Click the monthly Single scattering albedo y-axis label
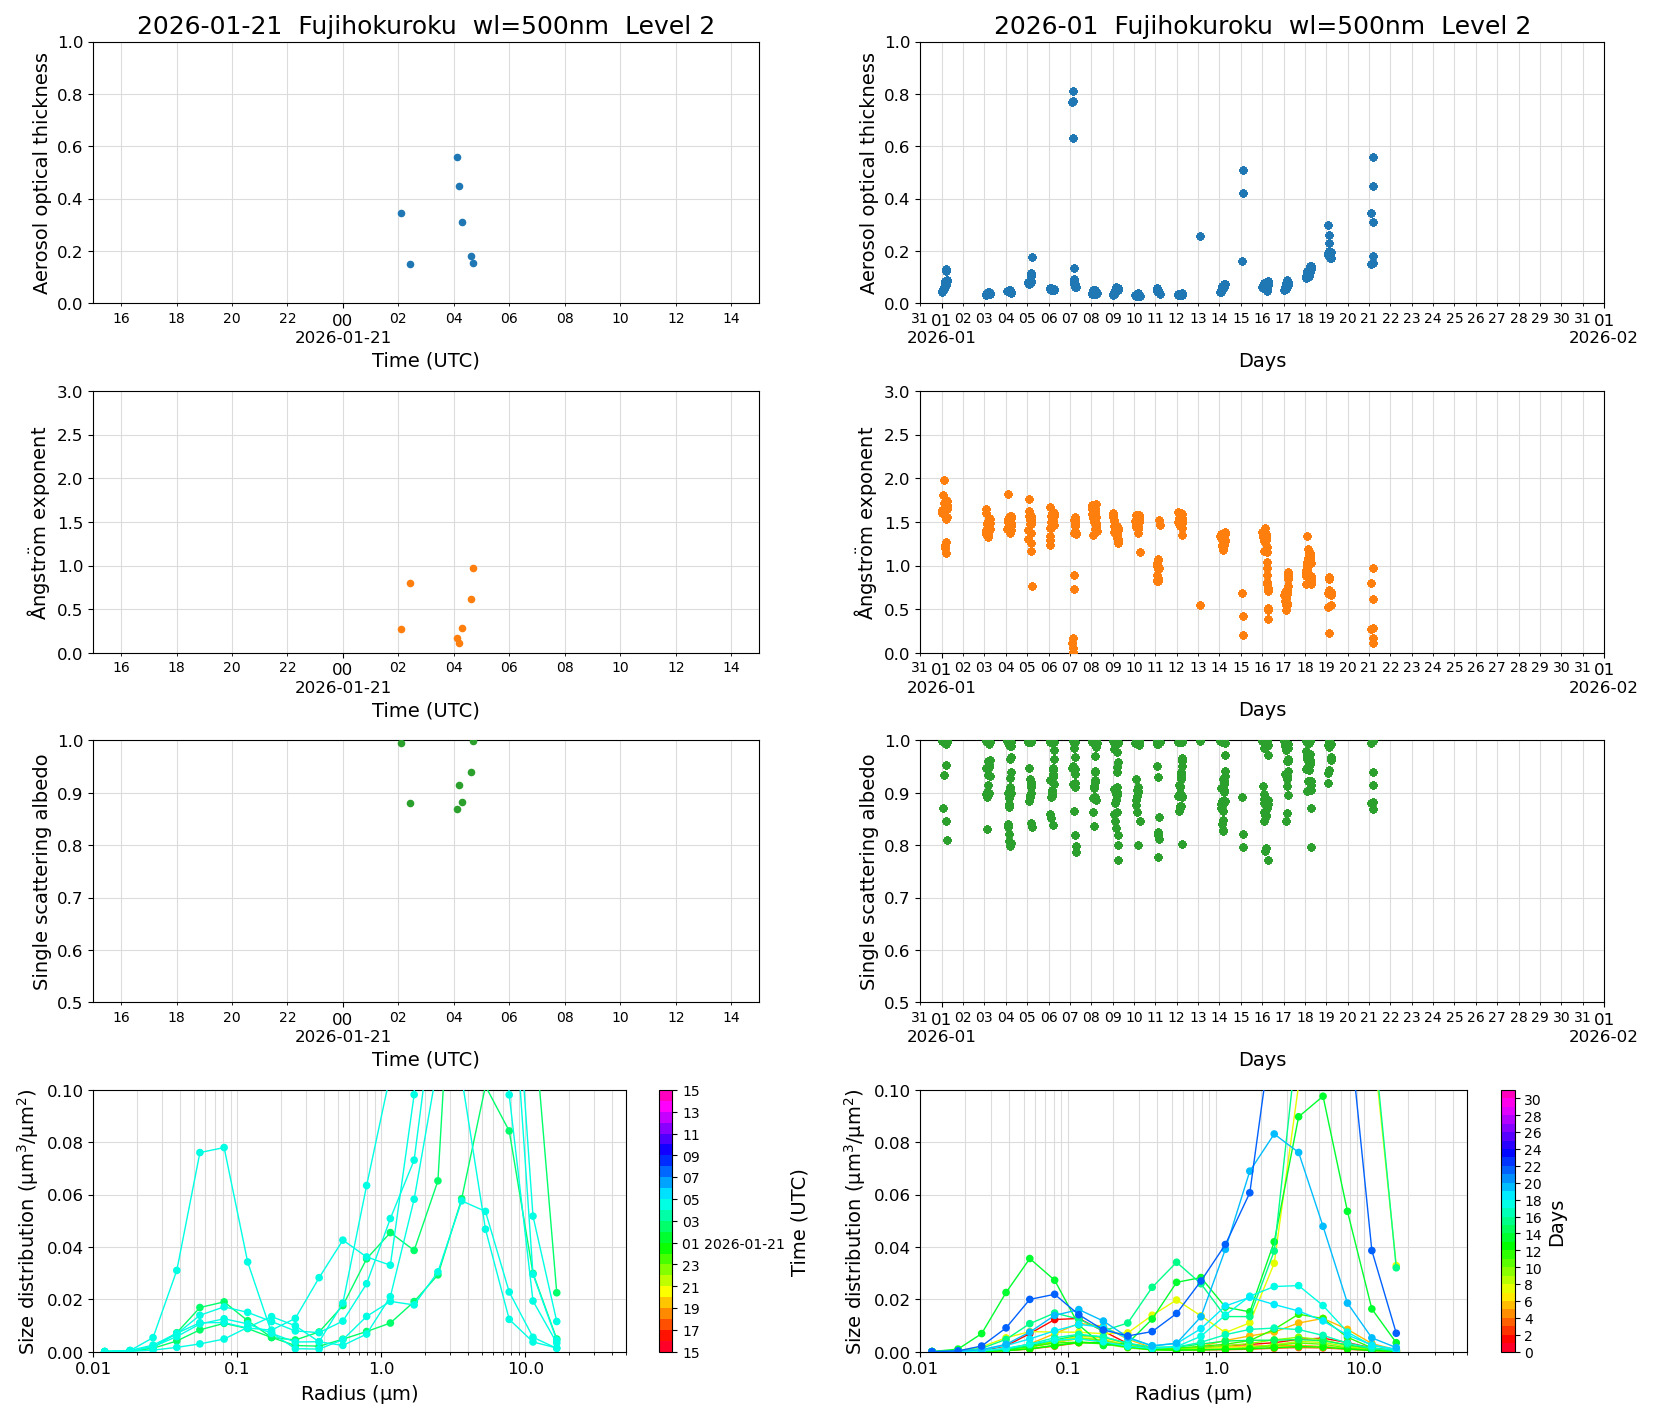Image resolution: width=1654 pixels, height=1420 pixels. (868, 872)
